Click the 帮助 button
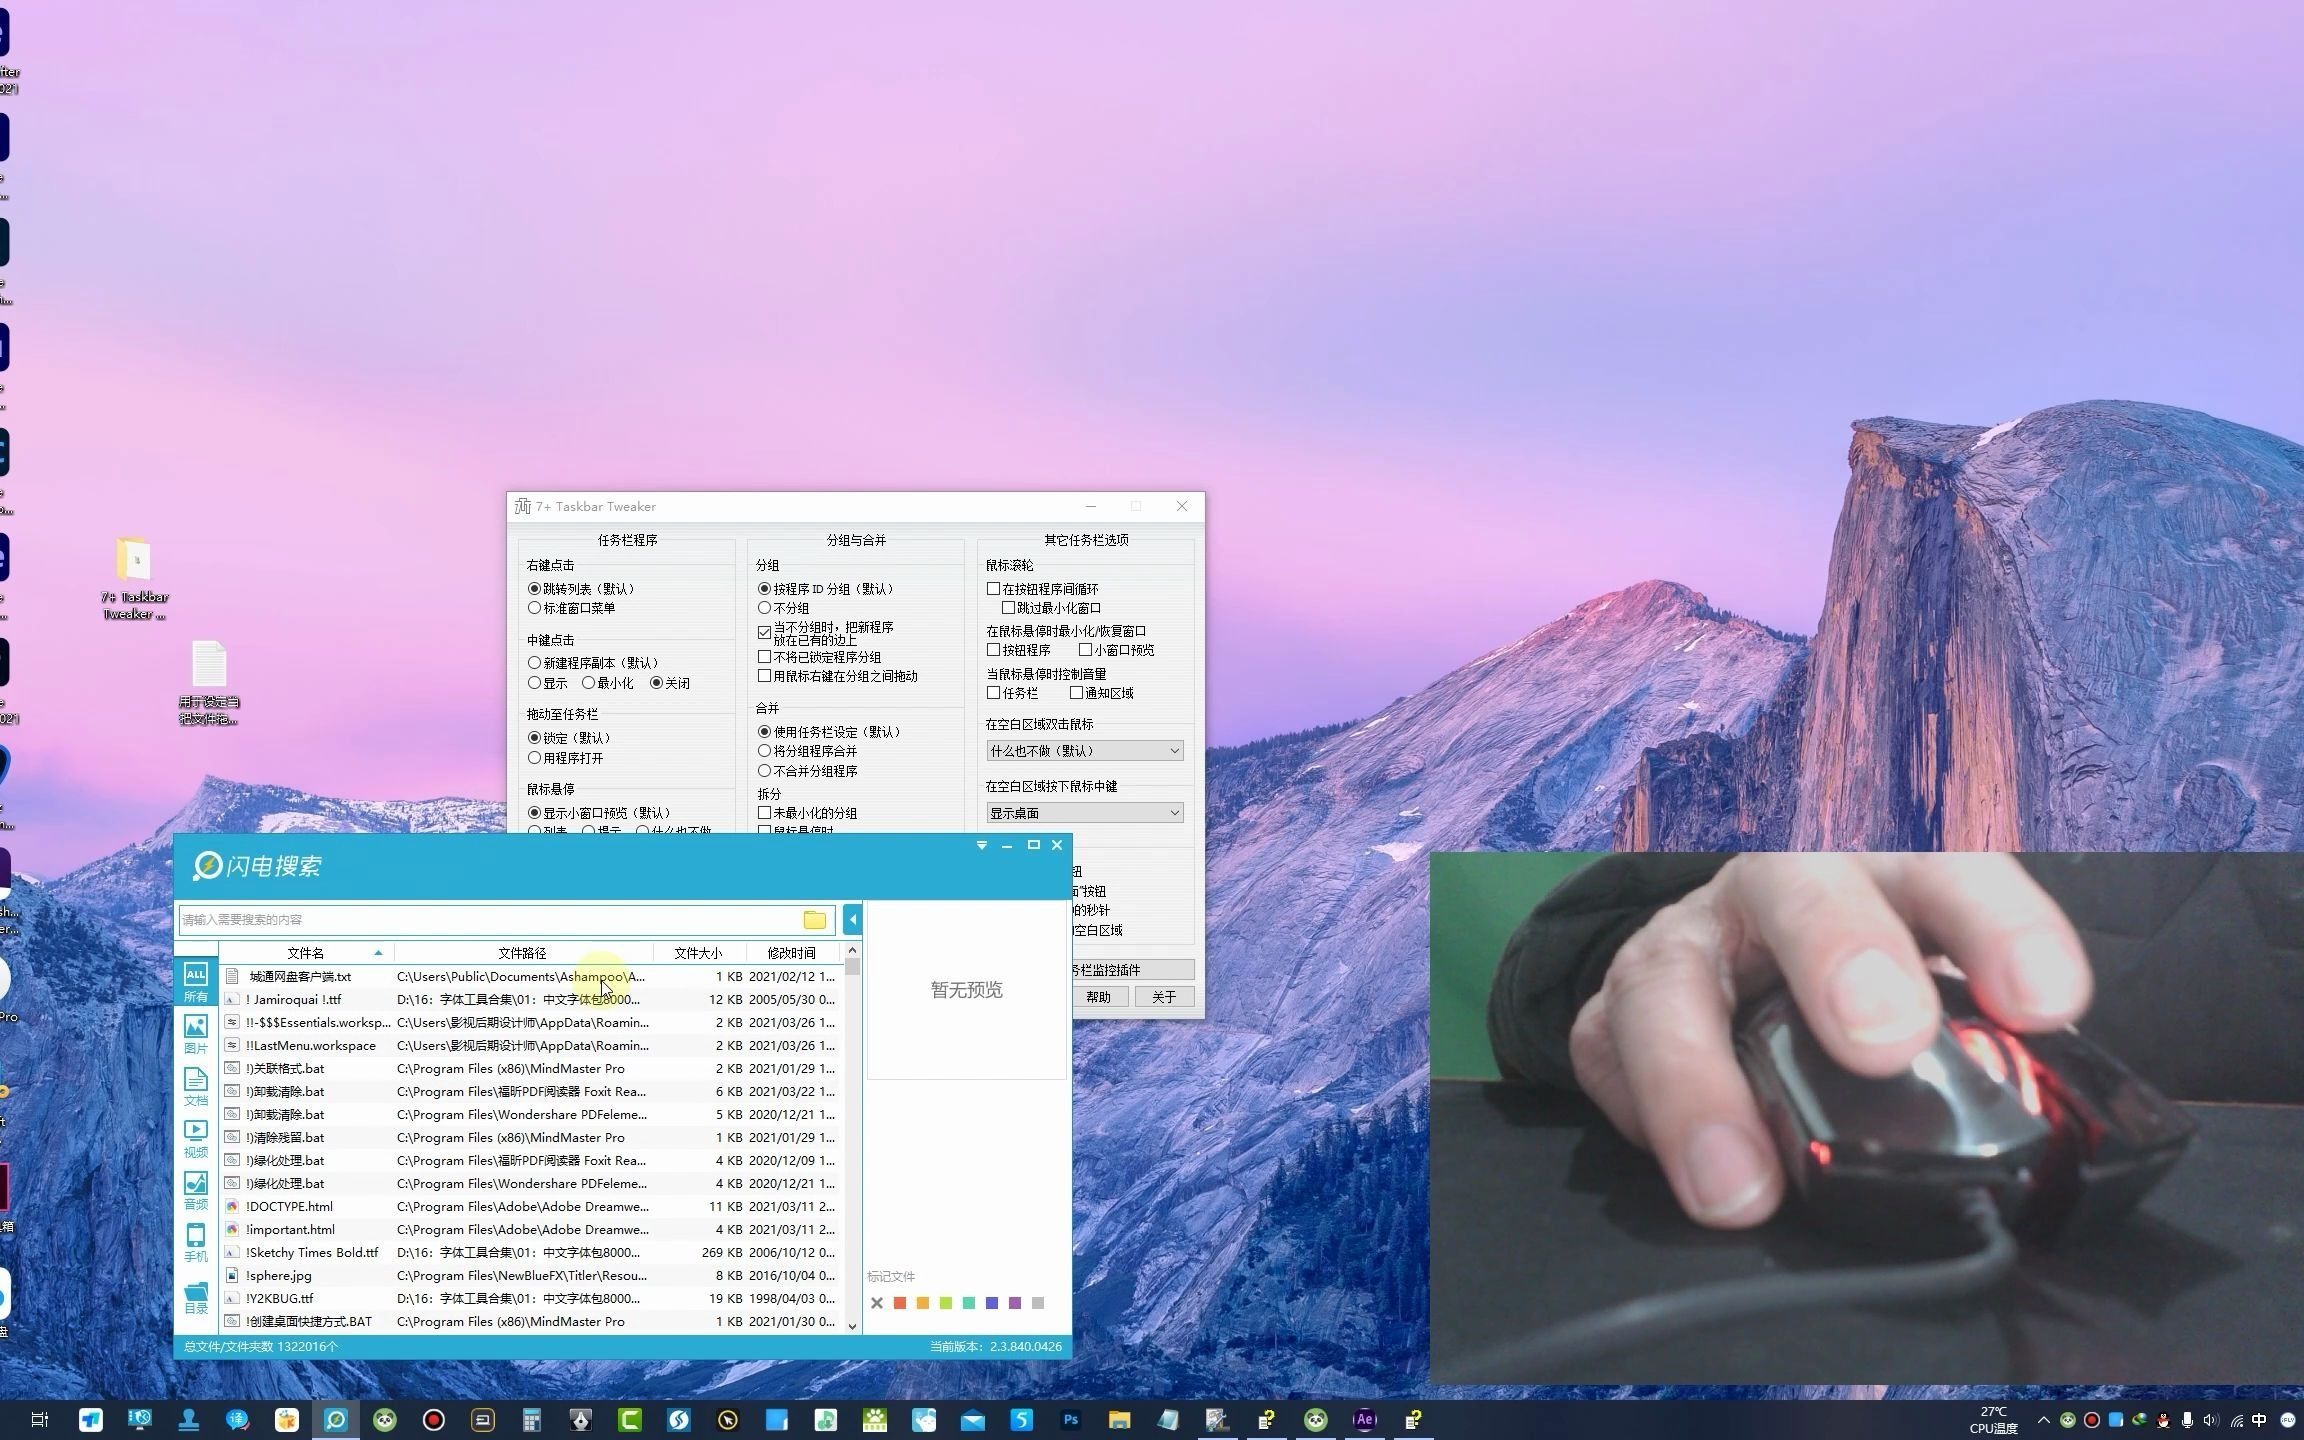Image resolution: width=2304 pixels, height=1440 pixels. pos(1098,997)
